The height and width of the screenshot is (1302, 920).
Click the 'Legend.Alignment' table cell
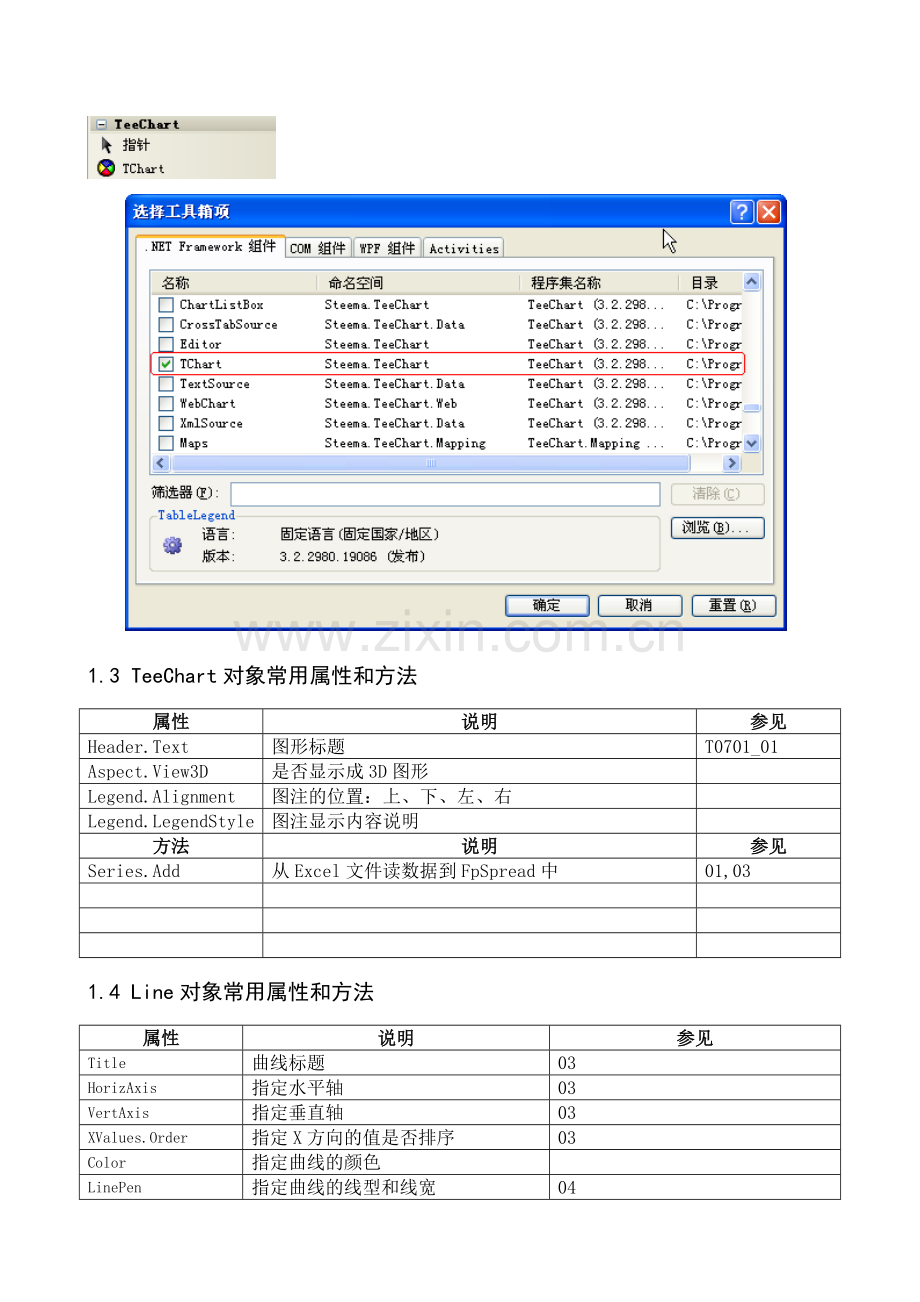[x=171, y=797]
